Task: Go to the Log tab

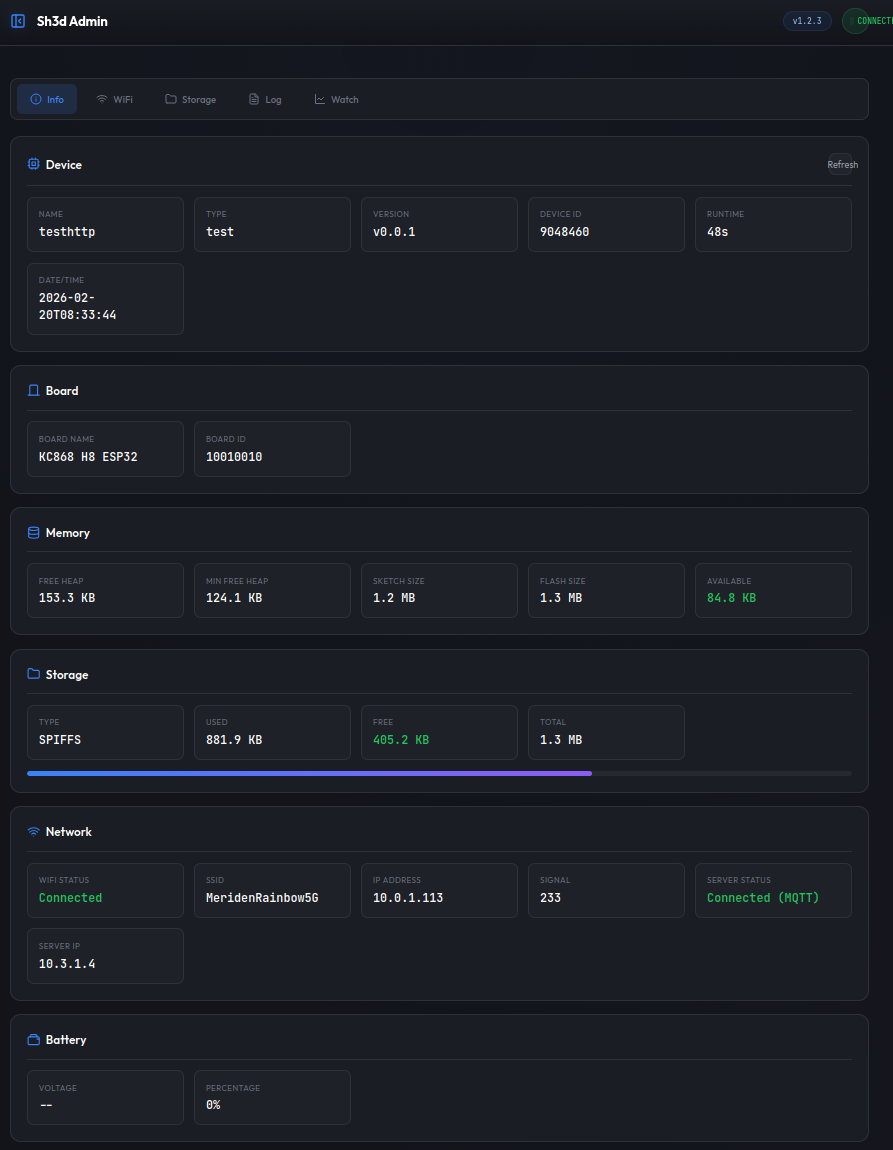Action: coord(265,100)
